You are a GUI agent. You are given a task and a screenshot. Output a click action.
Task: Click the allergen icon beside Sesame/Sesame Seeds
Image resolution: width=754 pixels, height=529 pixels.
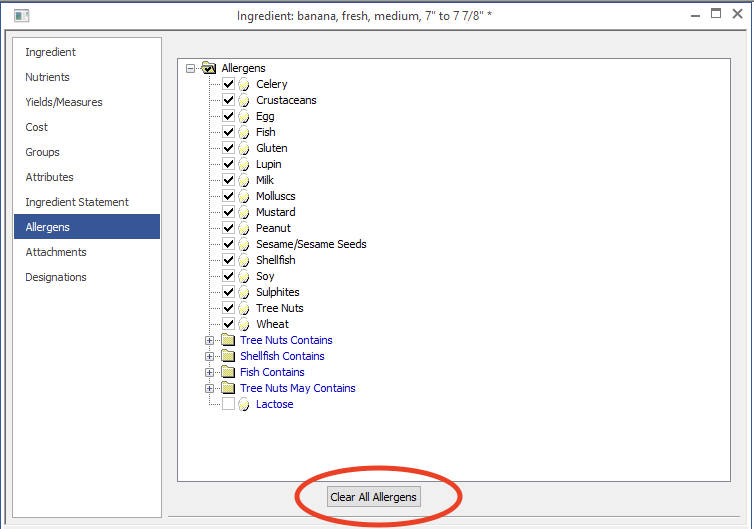pyautogui.click(x=244, y=244)
